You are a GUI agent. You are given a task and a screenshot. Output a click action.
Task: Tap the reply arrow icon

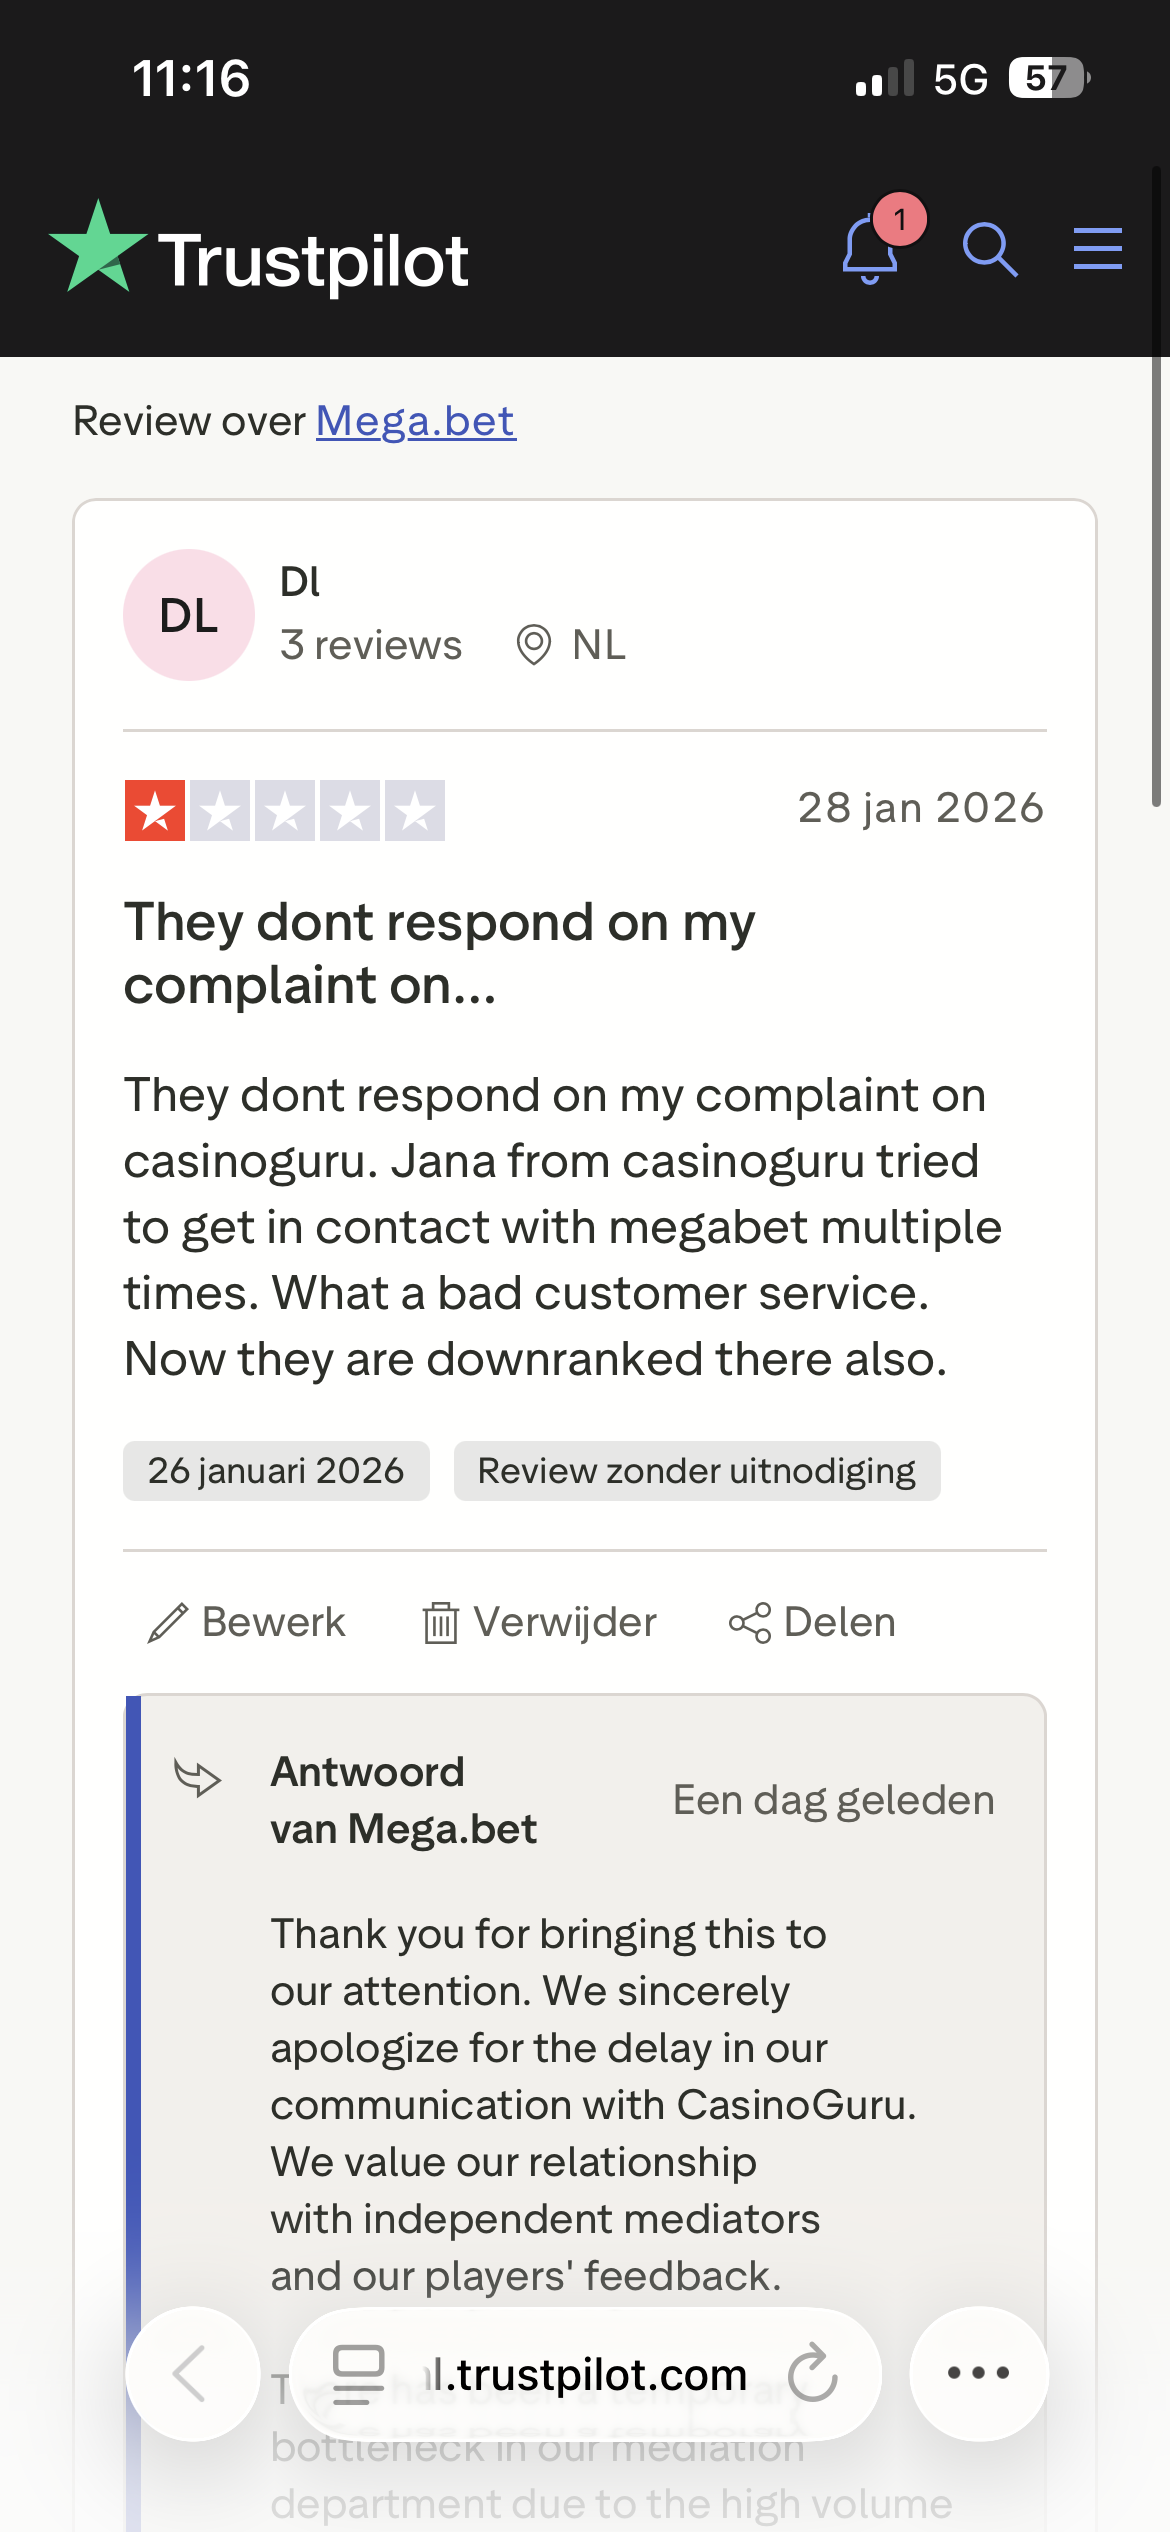[197, 1778]
